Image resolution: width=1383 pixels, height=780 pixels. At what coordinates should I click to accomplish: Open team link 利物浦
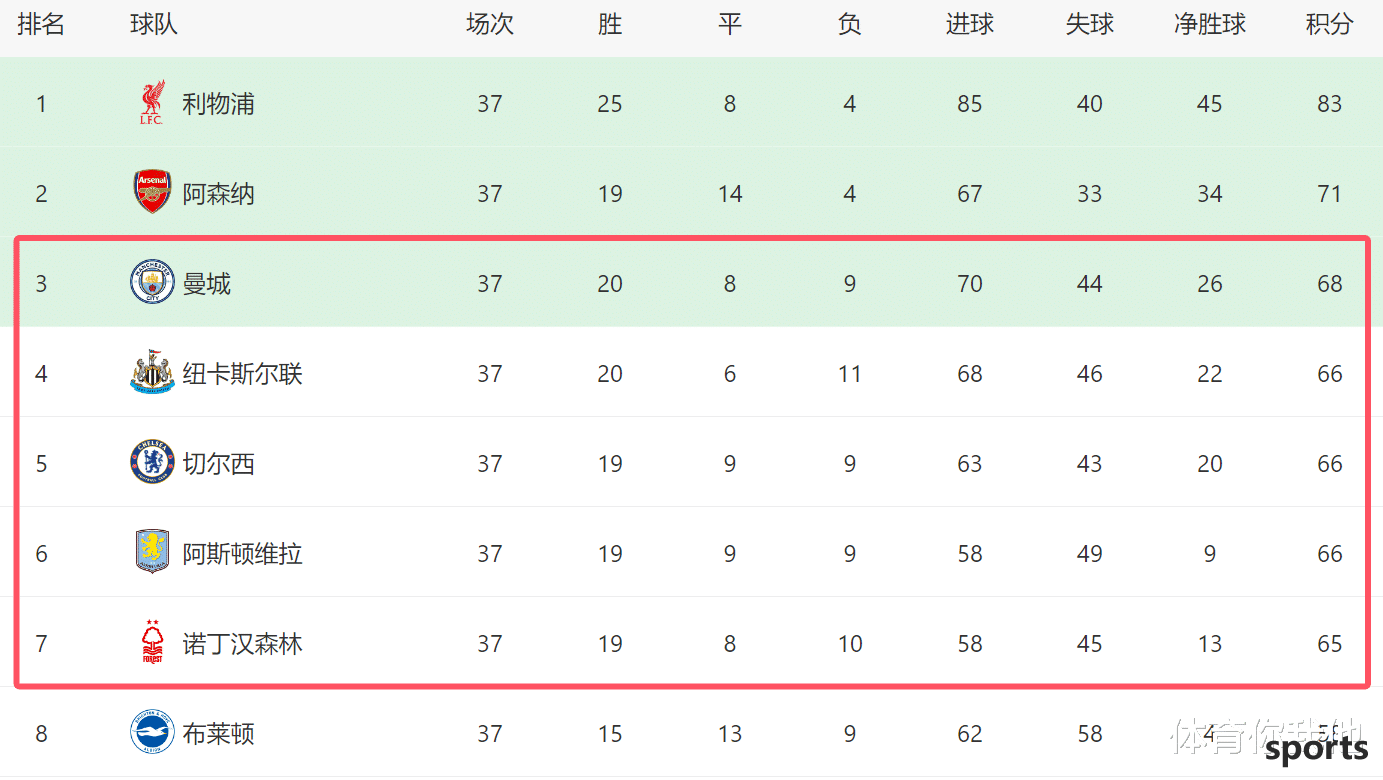(218, 103)
